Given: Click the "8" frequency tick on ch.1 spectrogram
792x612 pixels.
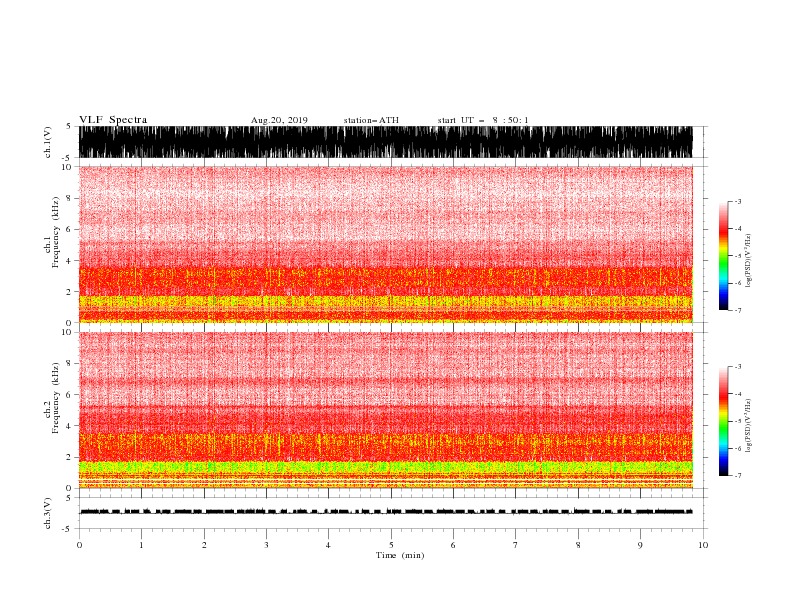Looking at the screenshot, I should (70, 198).
